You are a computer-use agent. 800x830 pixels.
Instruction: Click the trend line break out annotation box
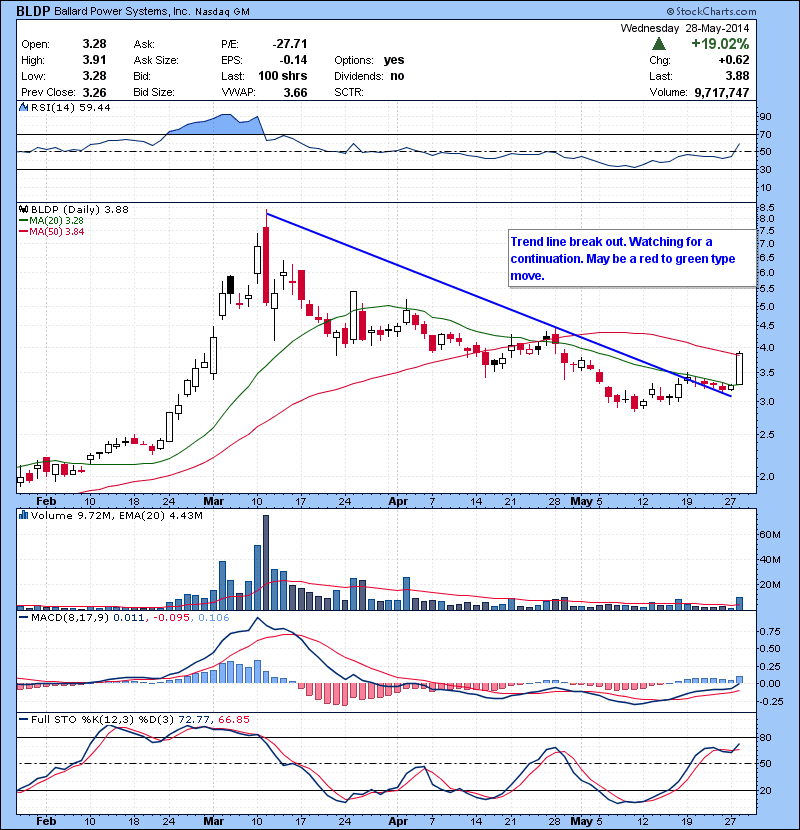632,258
